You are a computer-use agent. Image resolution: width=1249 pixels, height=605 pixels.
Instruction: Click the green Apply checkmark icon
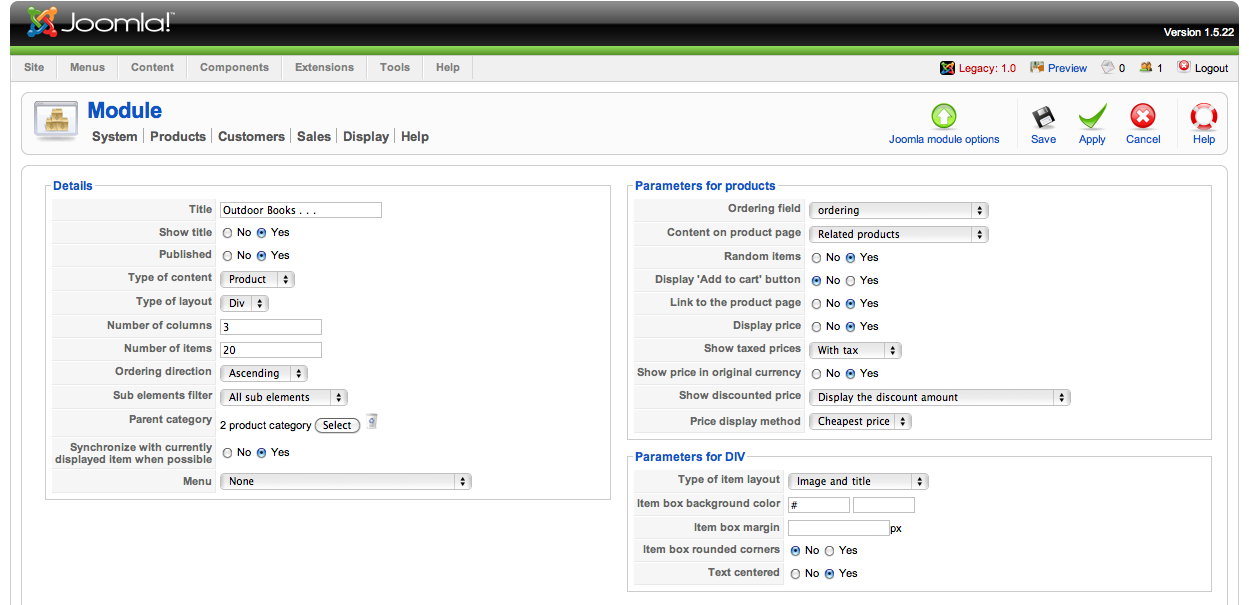click(1092, 118)
